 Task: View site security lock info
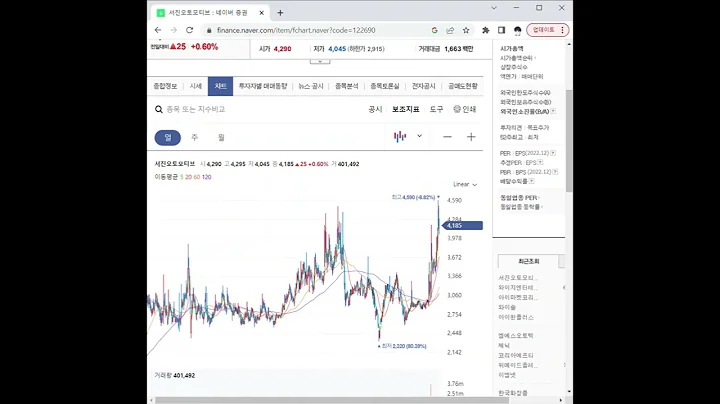tap(209, 30)
